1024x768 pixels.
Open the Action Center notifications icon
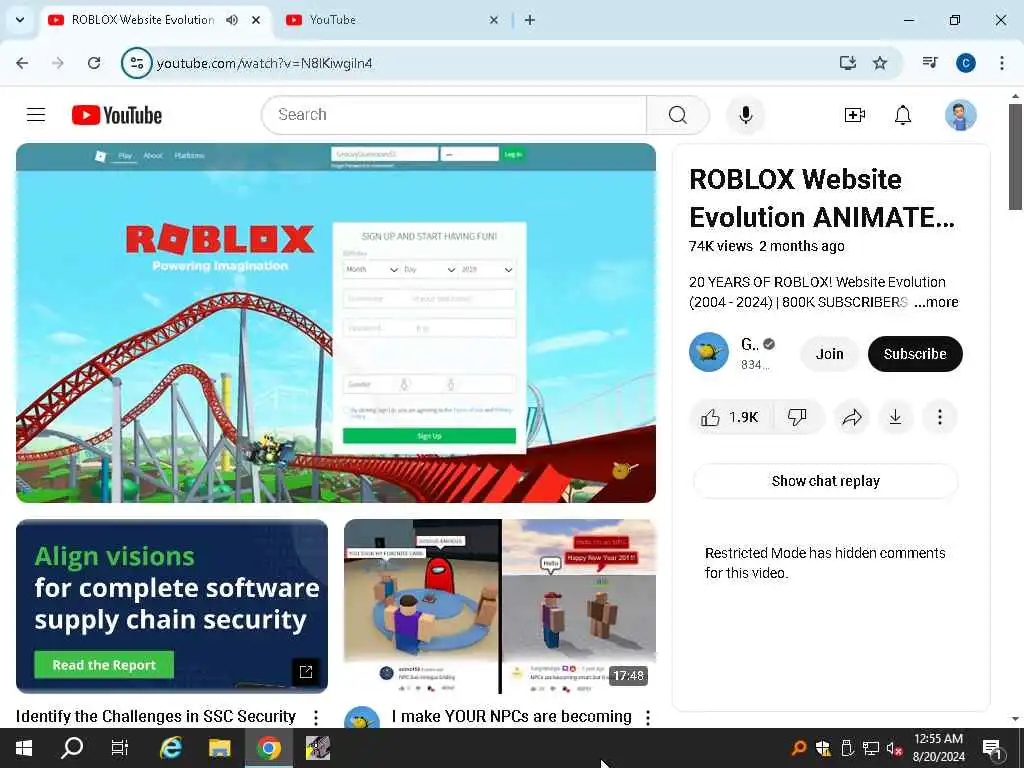pos(991,748)
